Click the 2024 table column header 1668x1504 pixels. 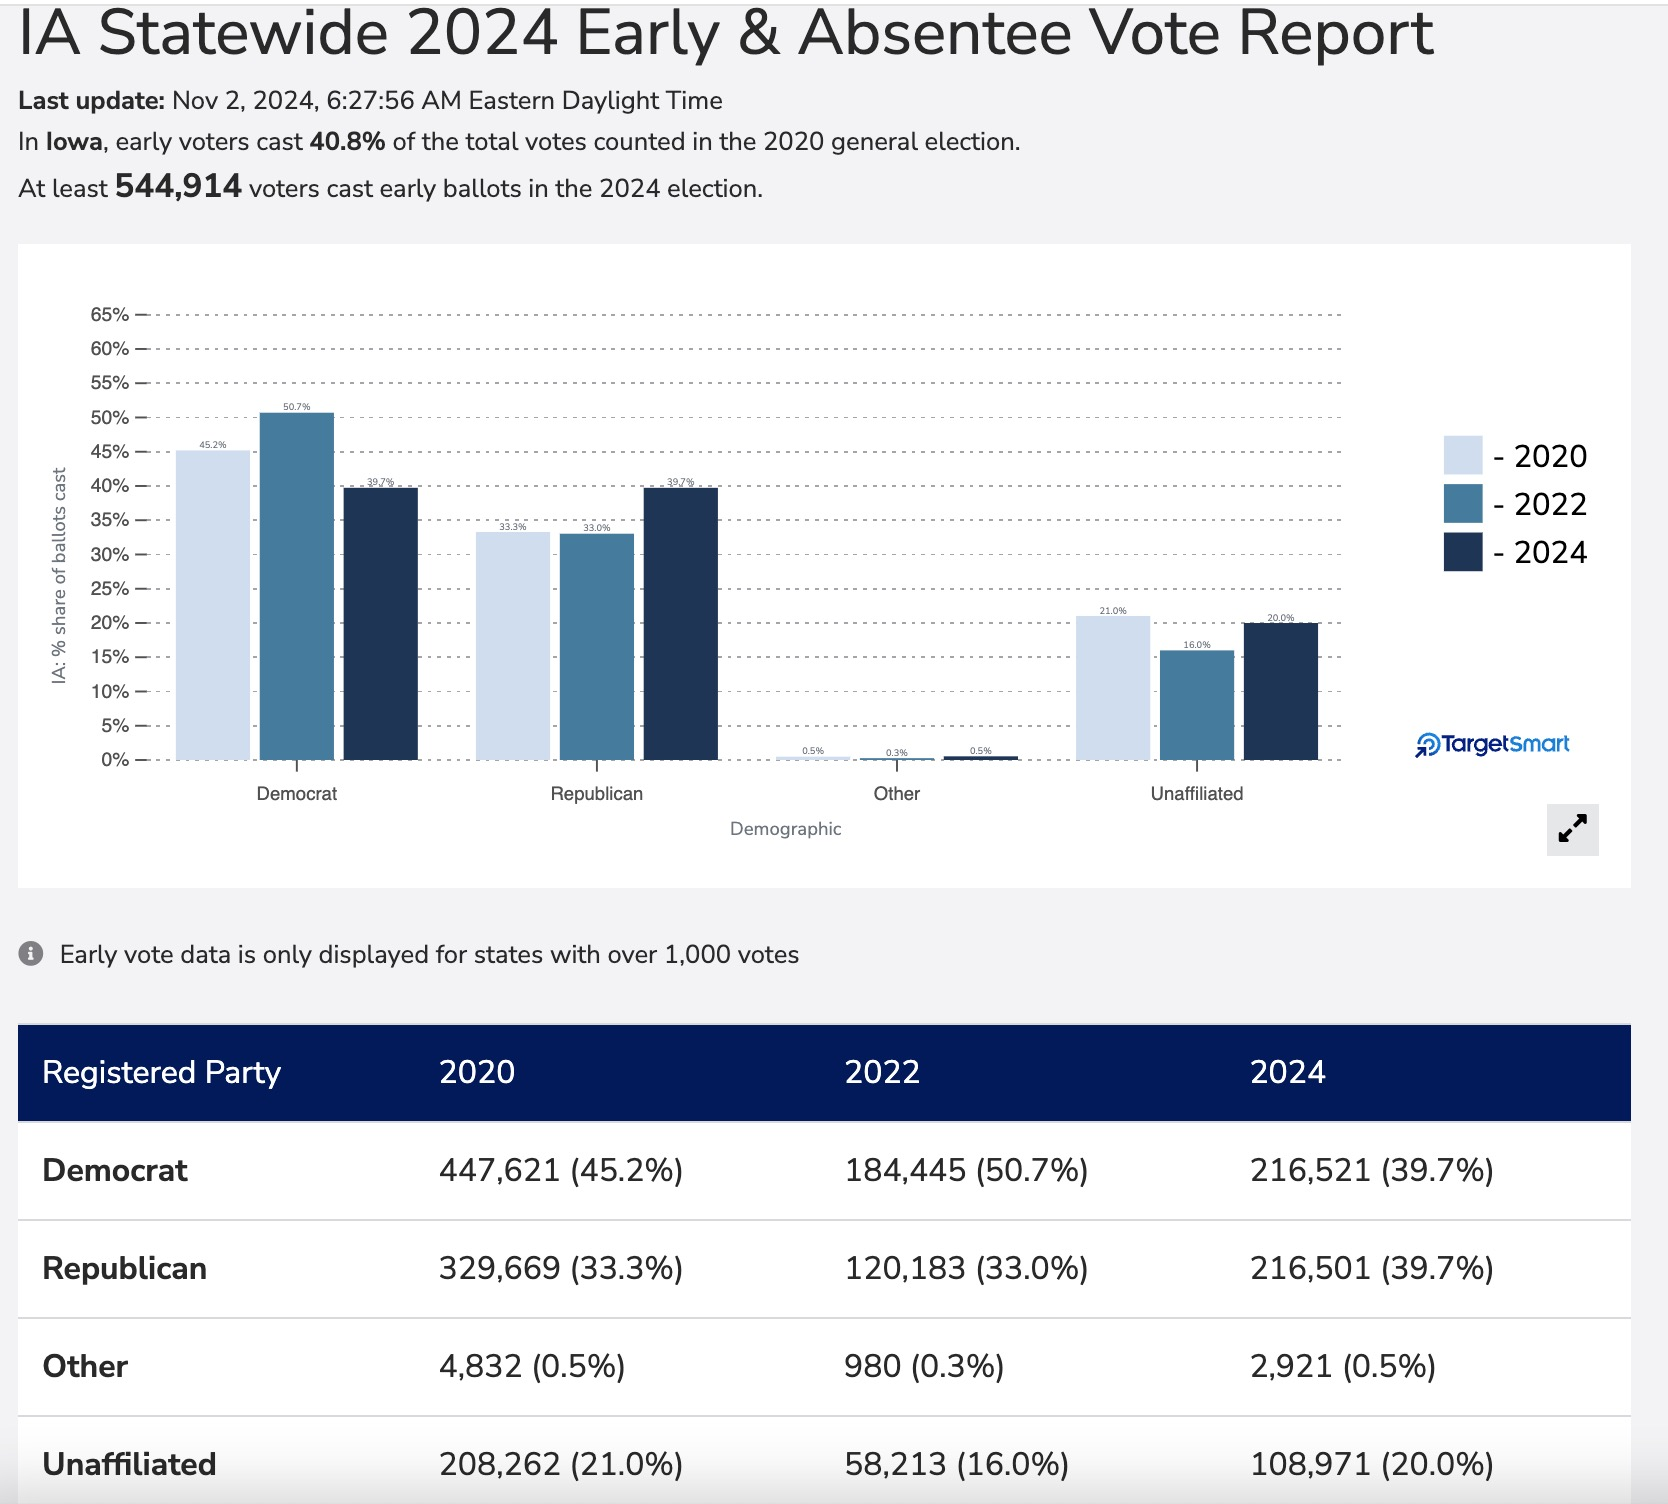(1287, 1072)
